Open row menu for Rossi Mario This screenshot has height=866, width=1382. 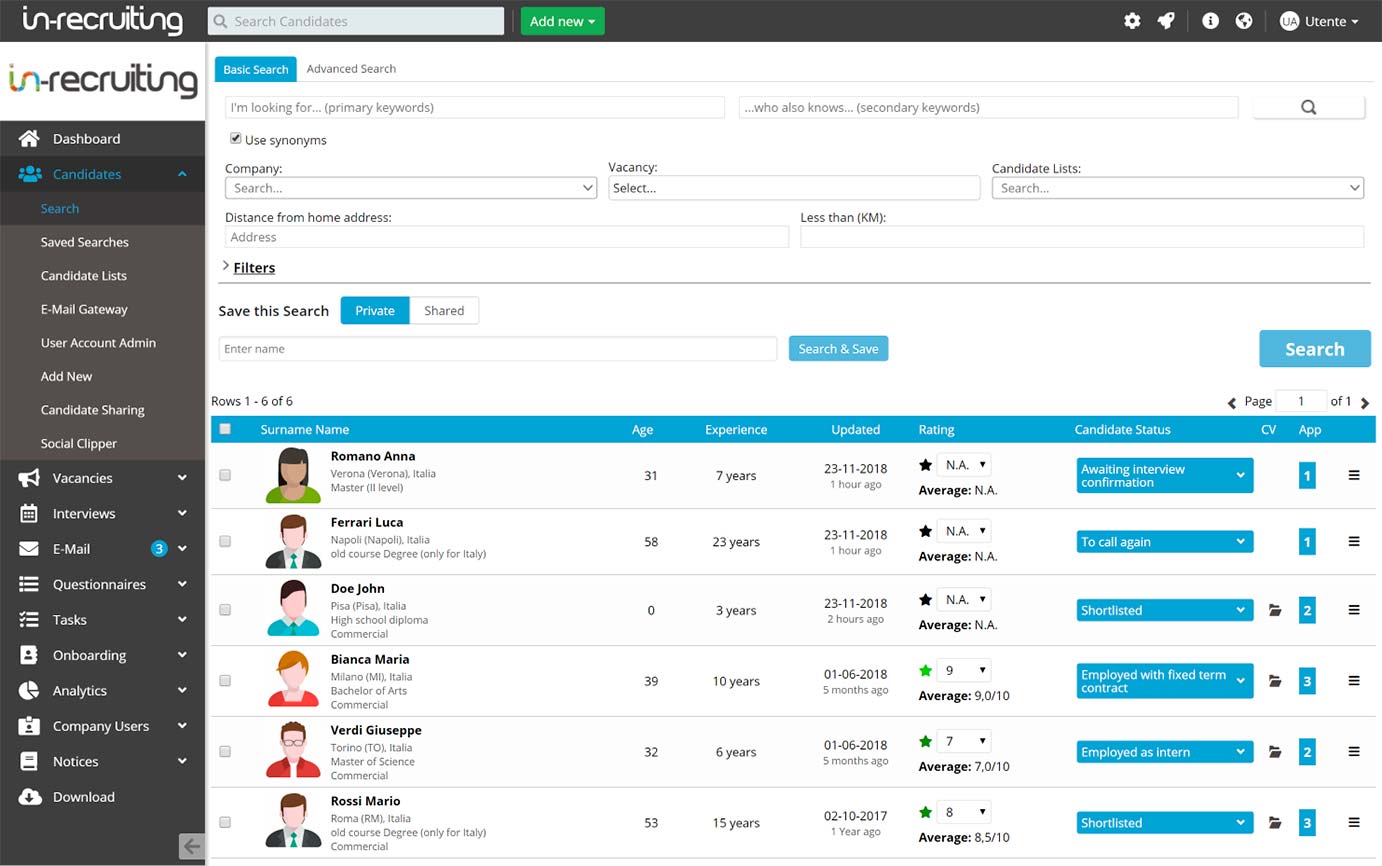tap(1354, 822)
